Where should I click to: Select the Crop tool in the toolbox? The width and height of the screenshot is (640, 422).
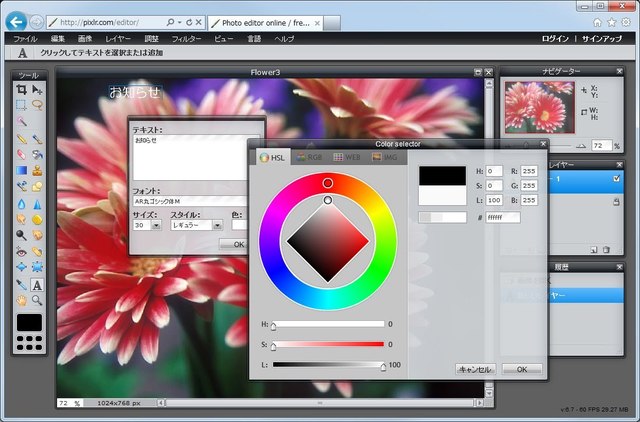click(x=21, y=89)
